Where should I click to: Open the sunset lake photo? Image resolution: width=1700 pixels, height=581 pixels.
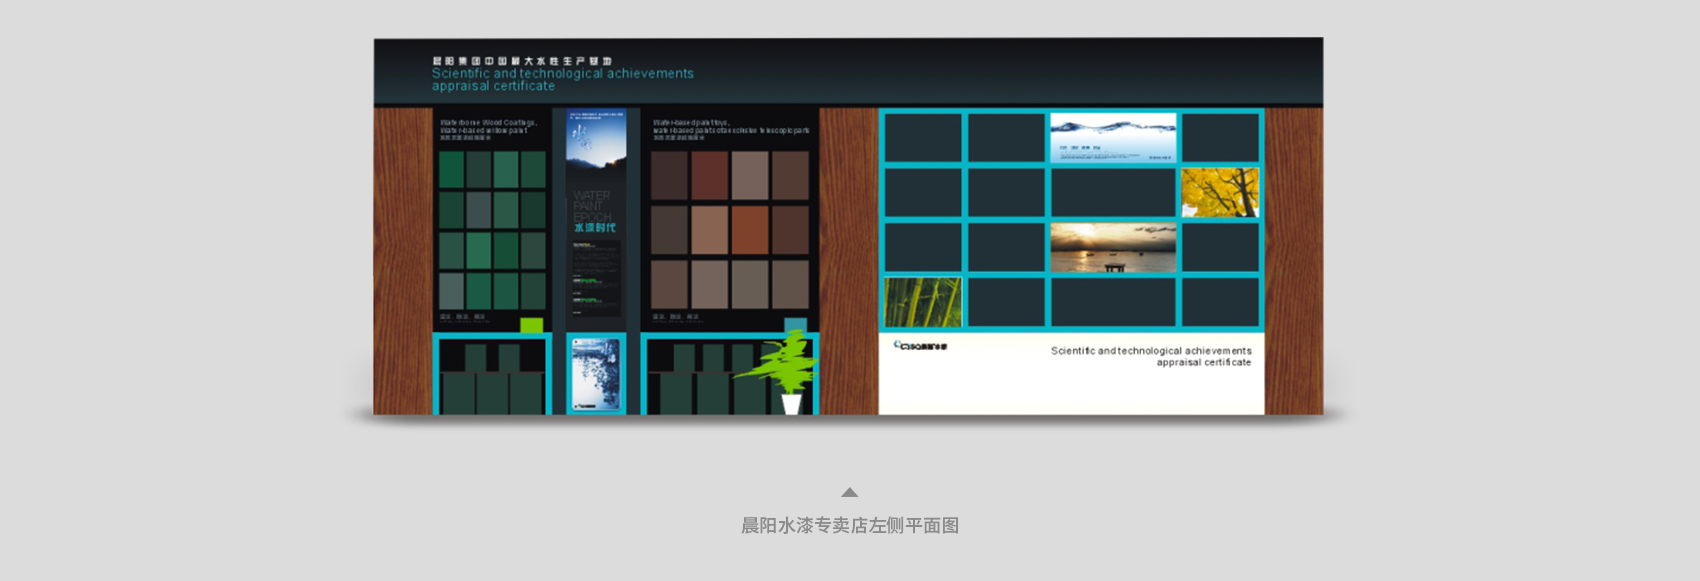click(x=1113, y=247)
